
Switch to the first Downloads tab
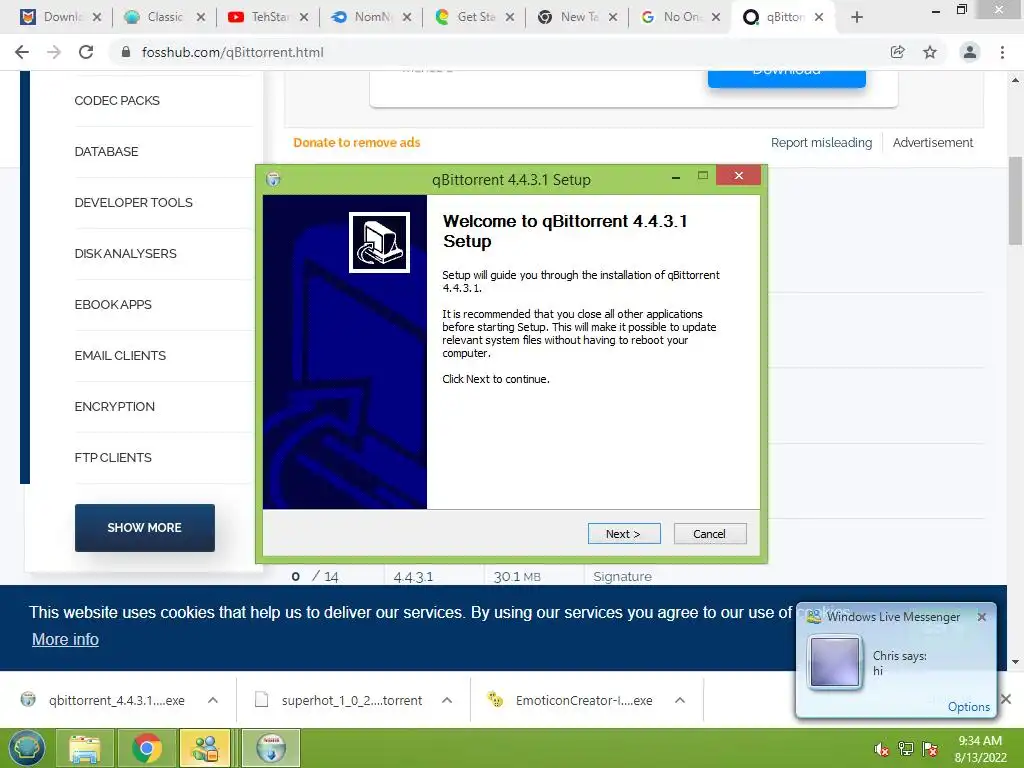[61, 17]
